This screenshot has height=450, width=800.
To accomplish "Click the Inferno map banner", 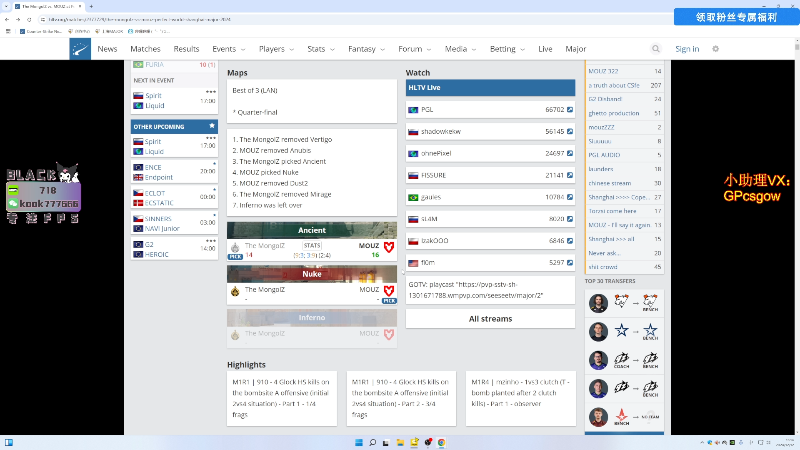I will tap(312, 317).
